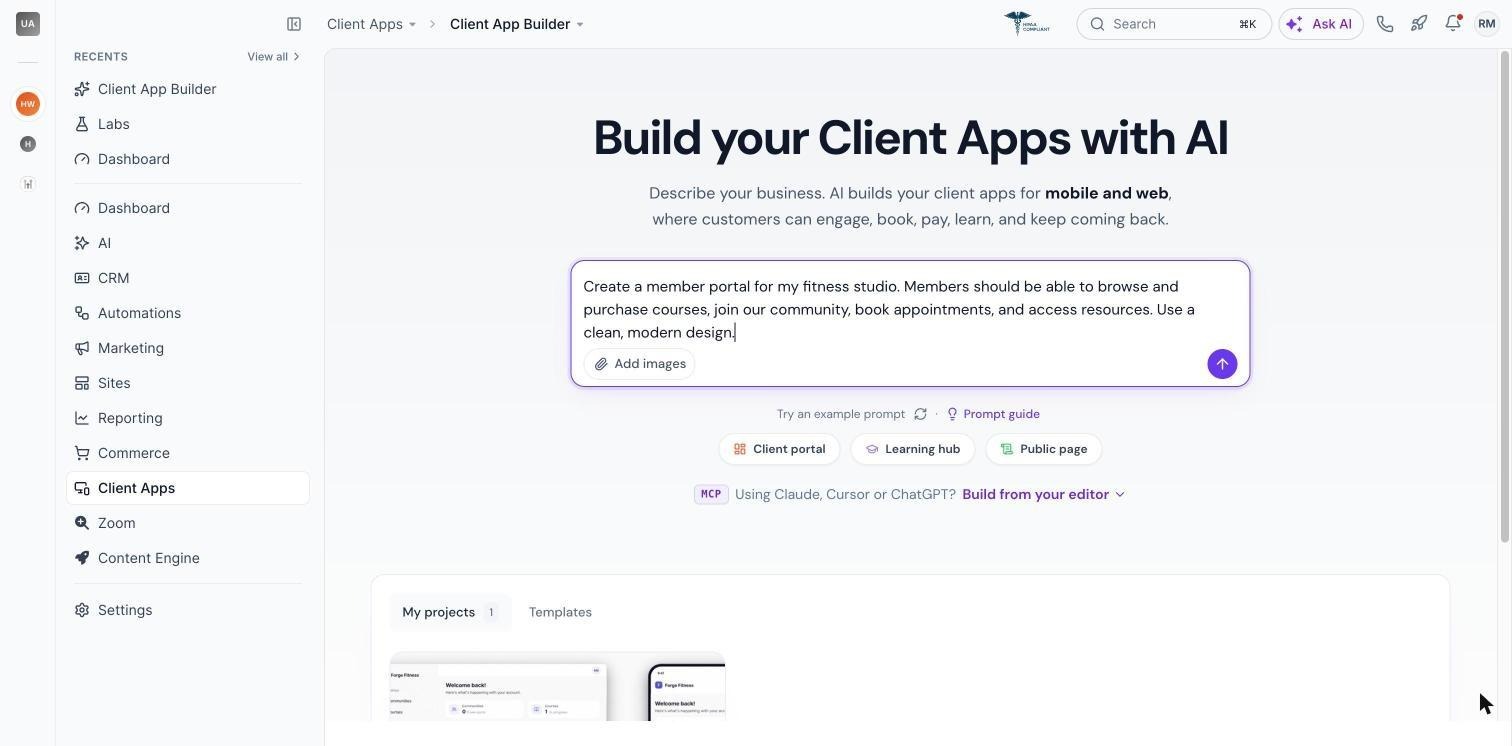The height and width of the screenshot is (746, 1512).
Task: Submit prompt with purple arrow button
Action: click(1222, 364)
